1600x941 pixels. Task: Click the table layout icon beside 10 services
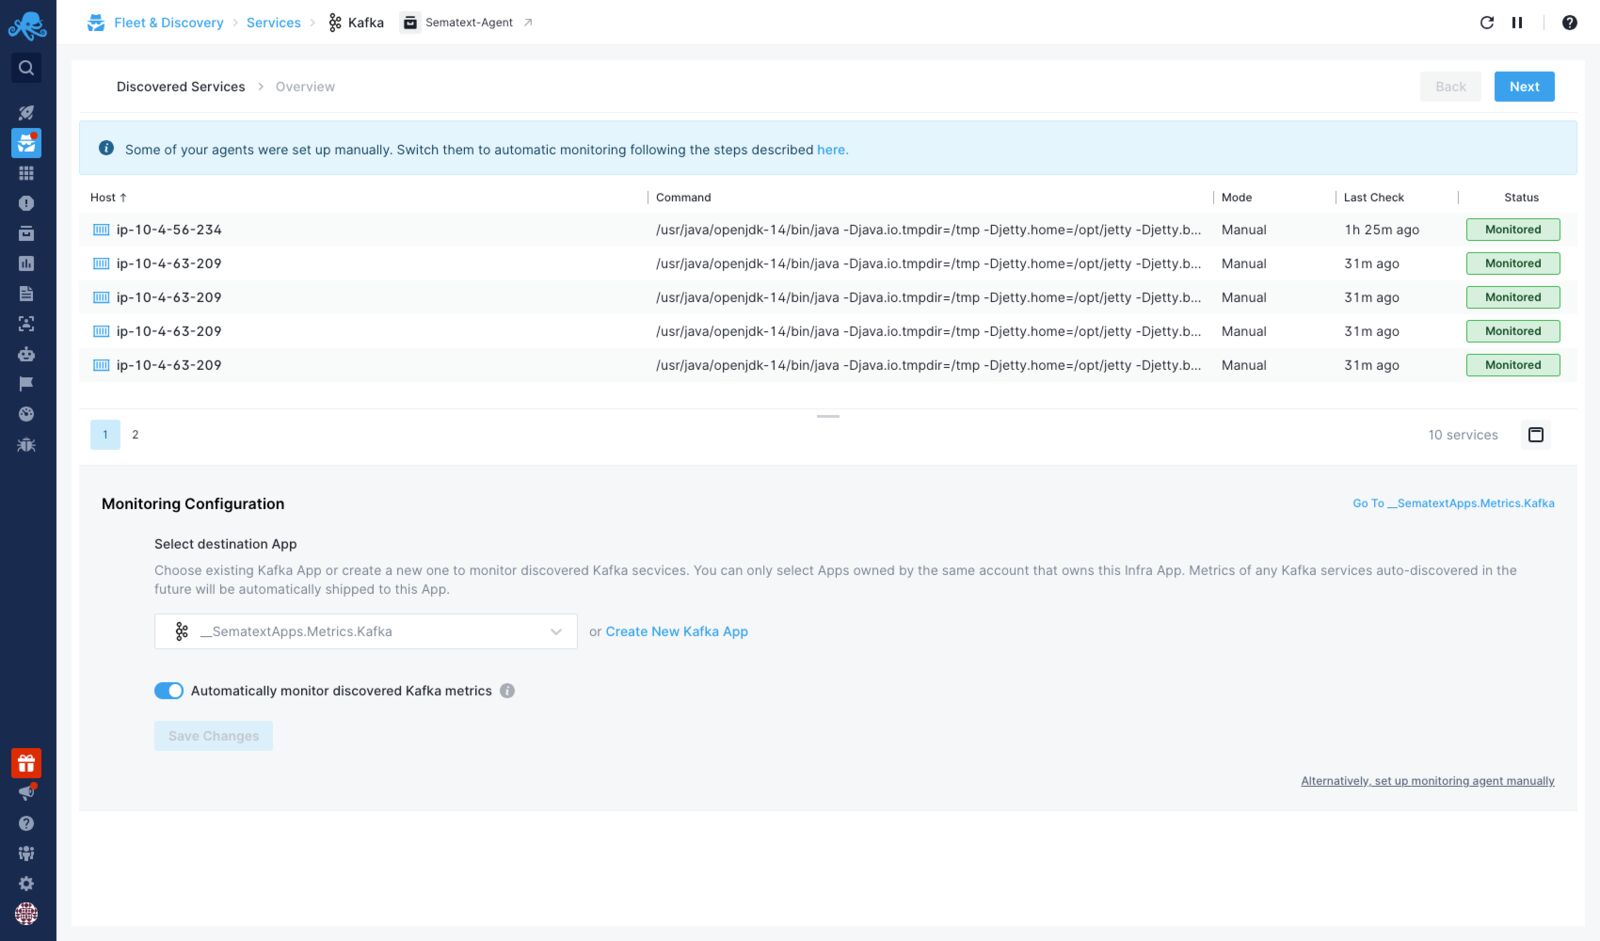[x=1536, y=434]
